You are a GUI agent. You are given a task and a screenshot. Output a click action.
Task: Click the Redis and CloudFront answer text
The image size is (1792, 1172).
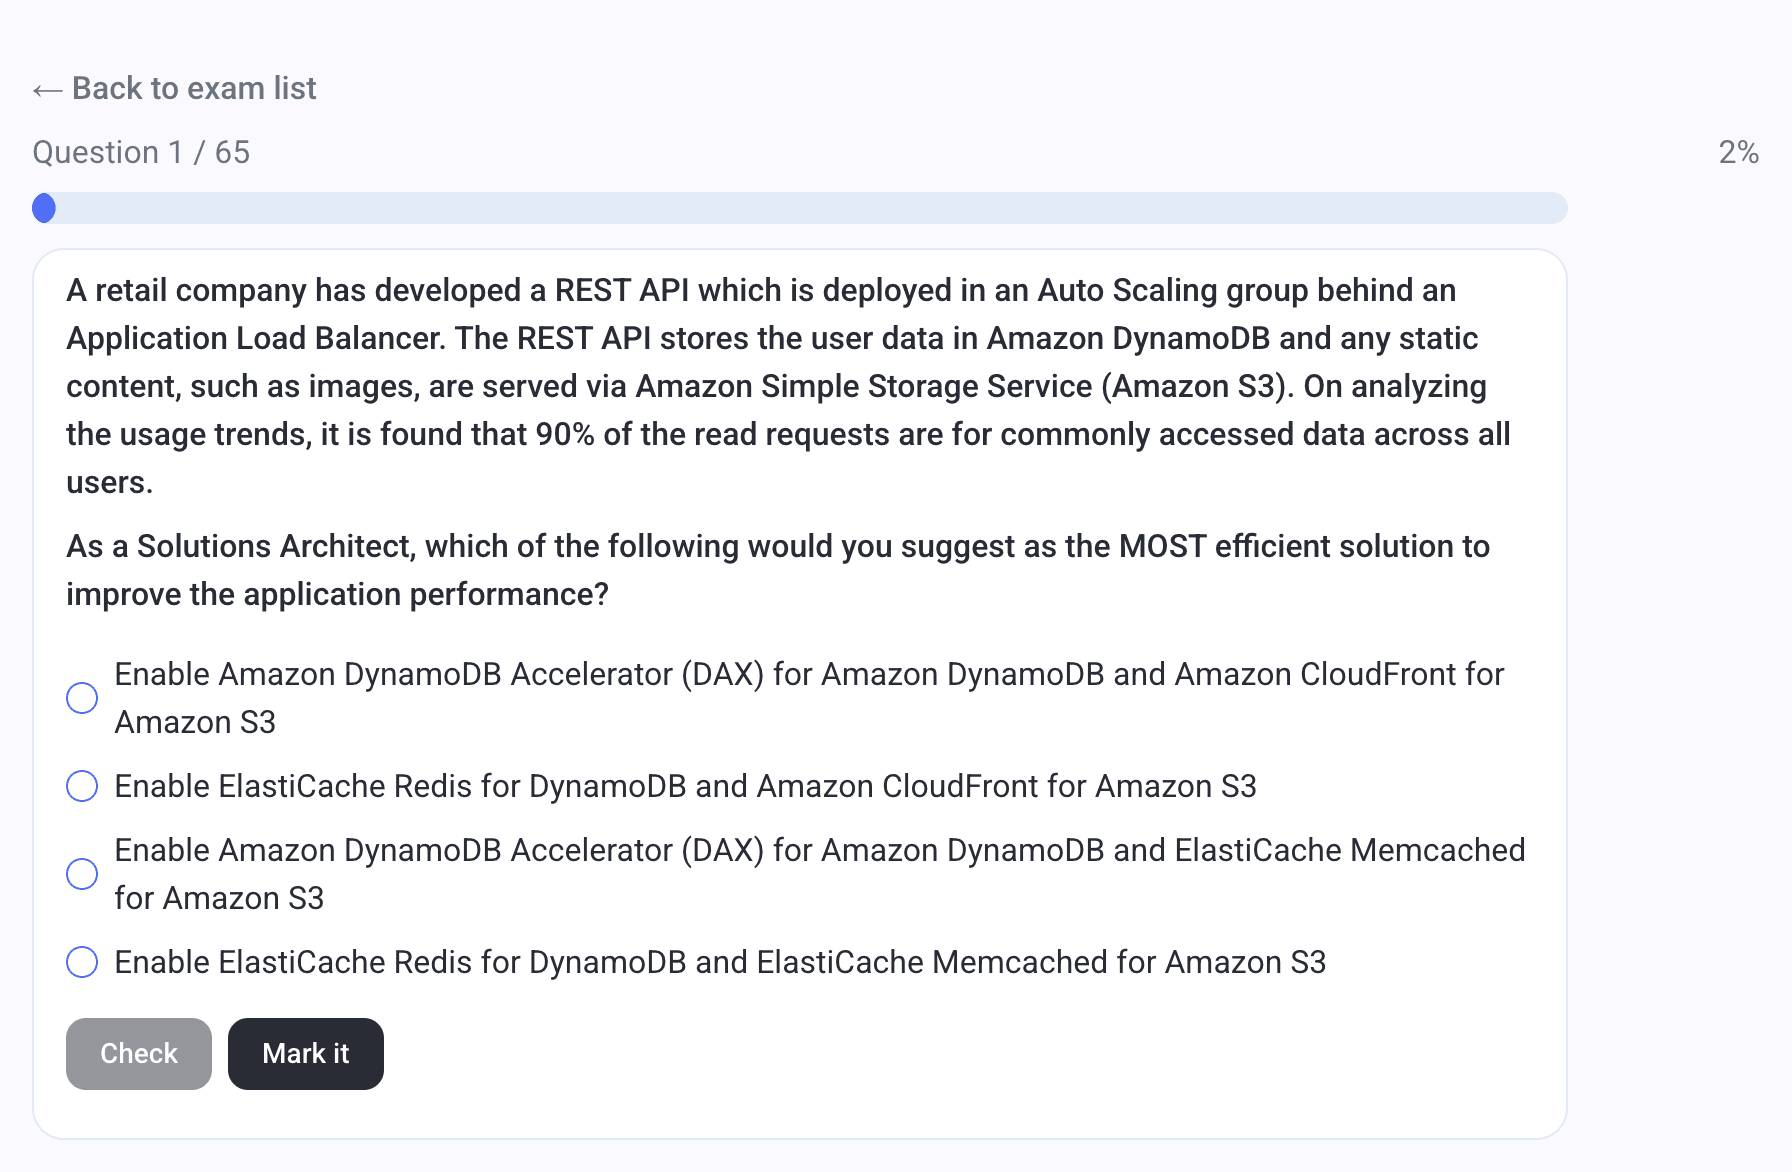(x=685, y=786)
